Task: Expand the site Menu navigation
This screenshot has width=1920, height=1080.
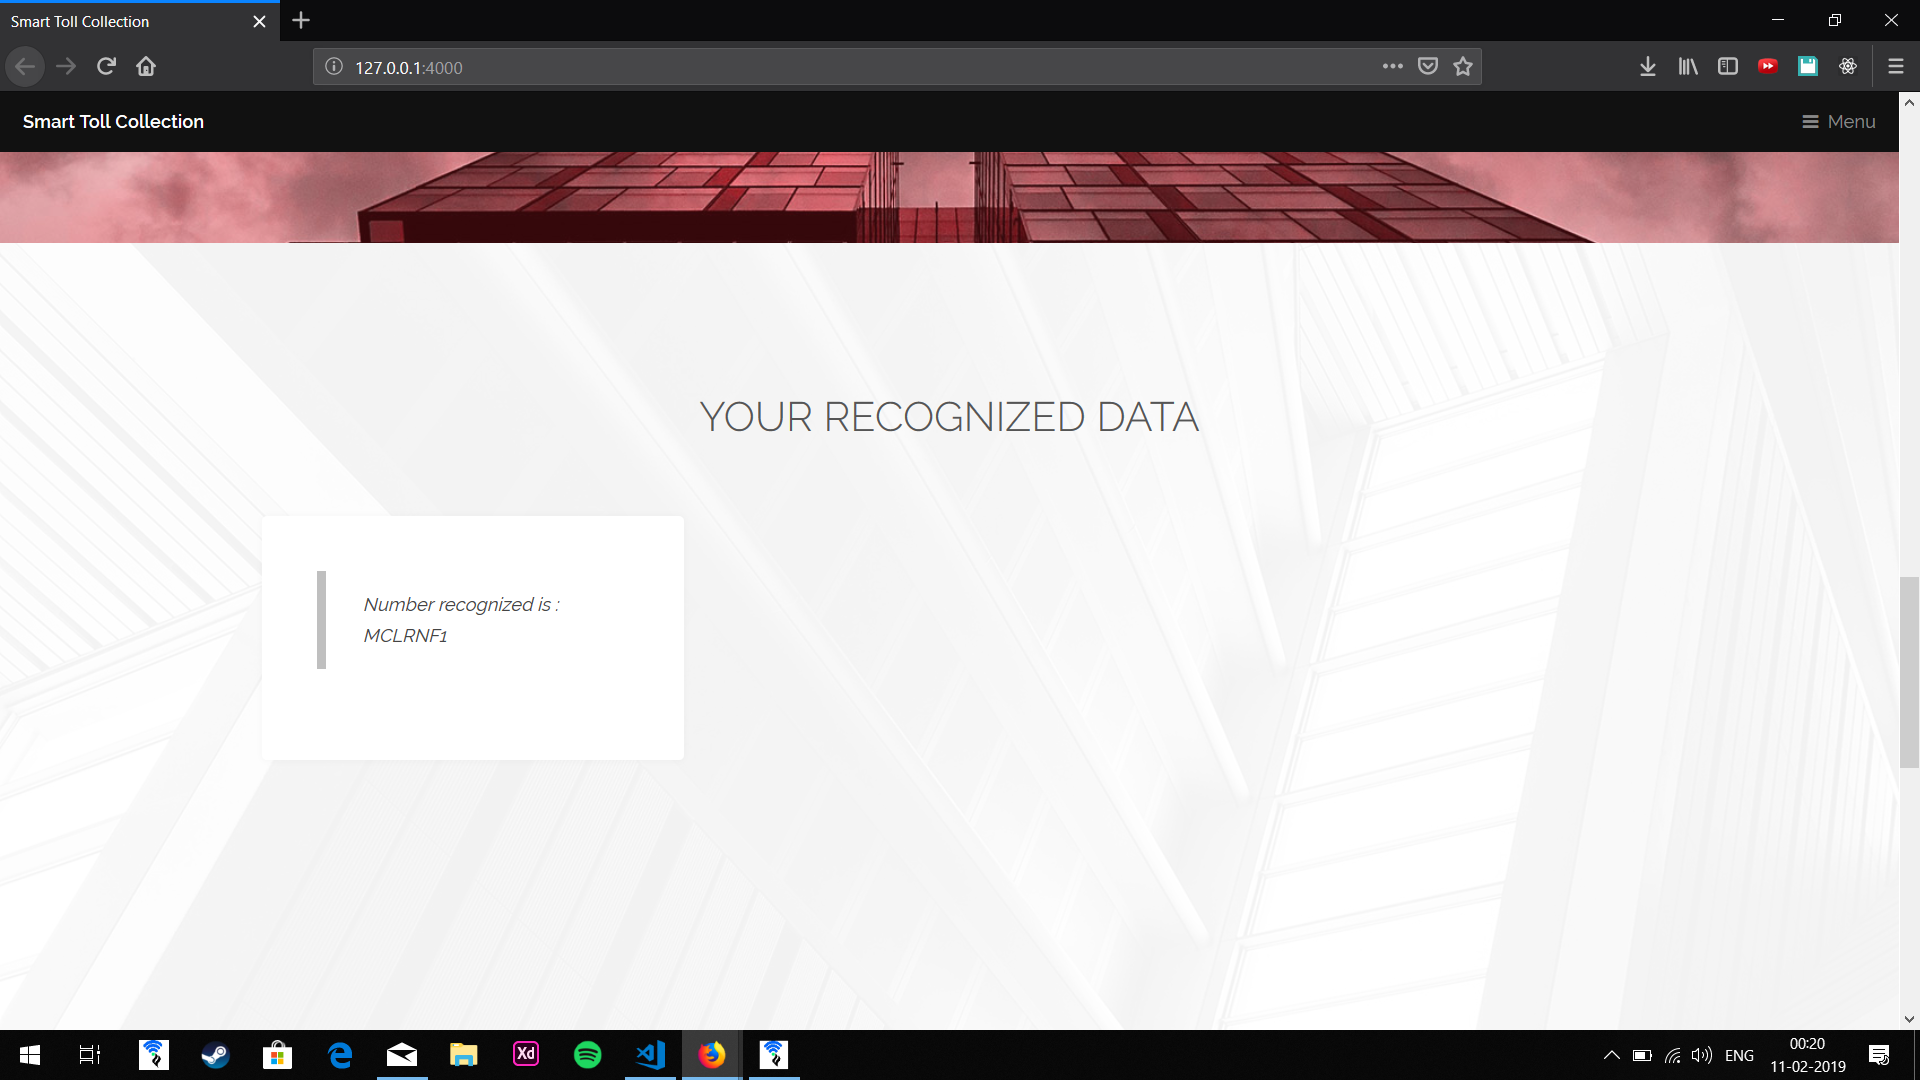Action: [x=1838, y=121]
